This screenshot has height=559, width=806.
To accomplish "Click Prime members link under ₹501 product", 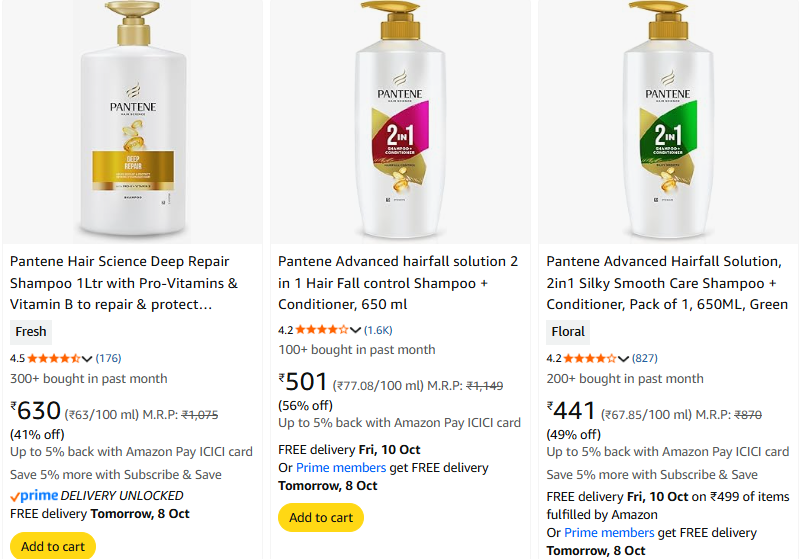I will (340, 467).
